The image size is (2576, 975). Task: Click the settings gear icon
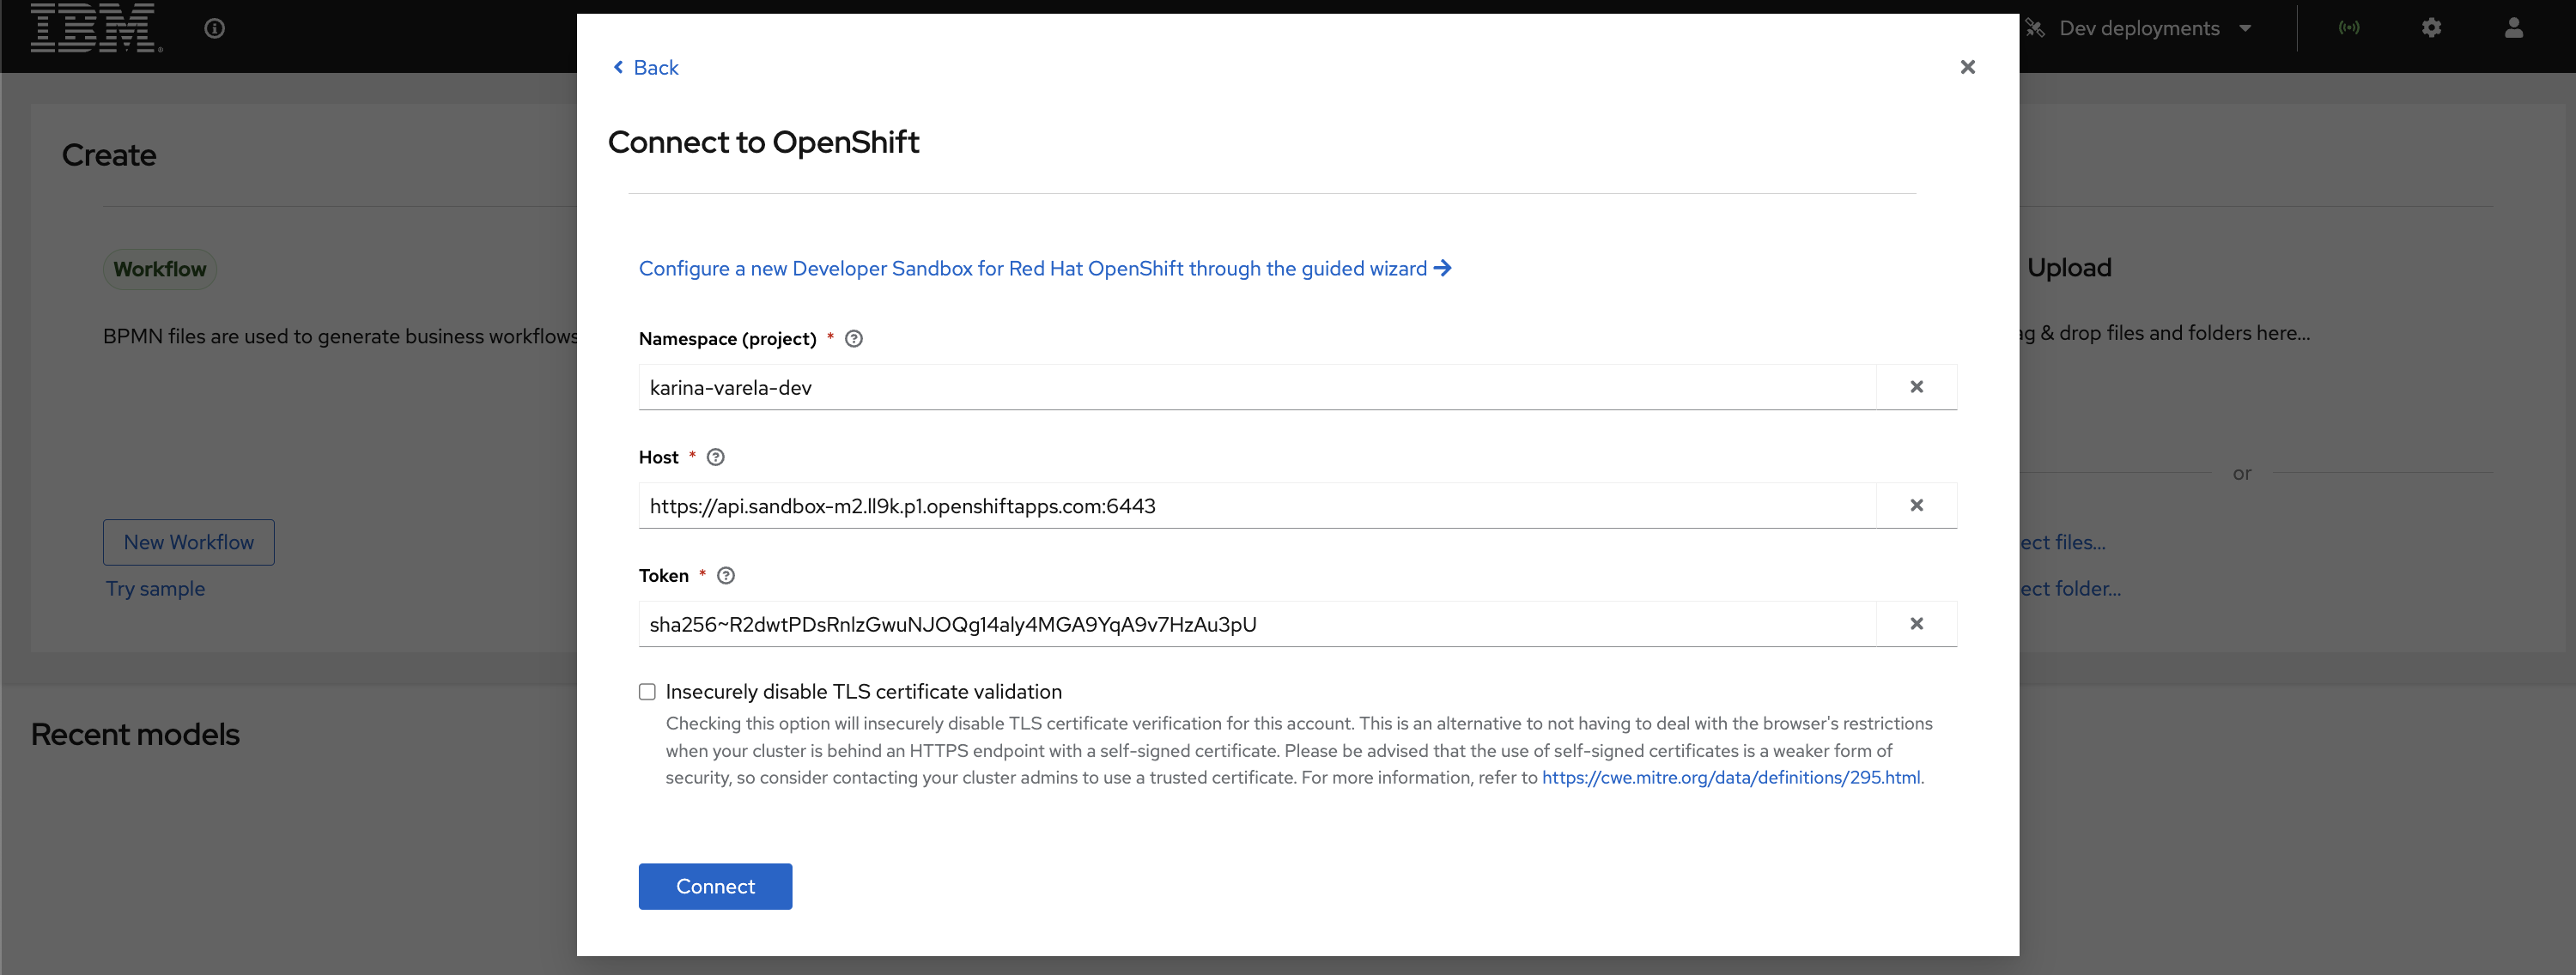tap(2432, 28)
